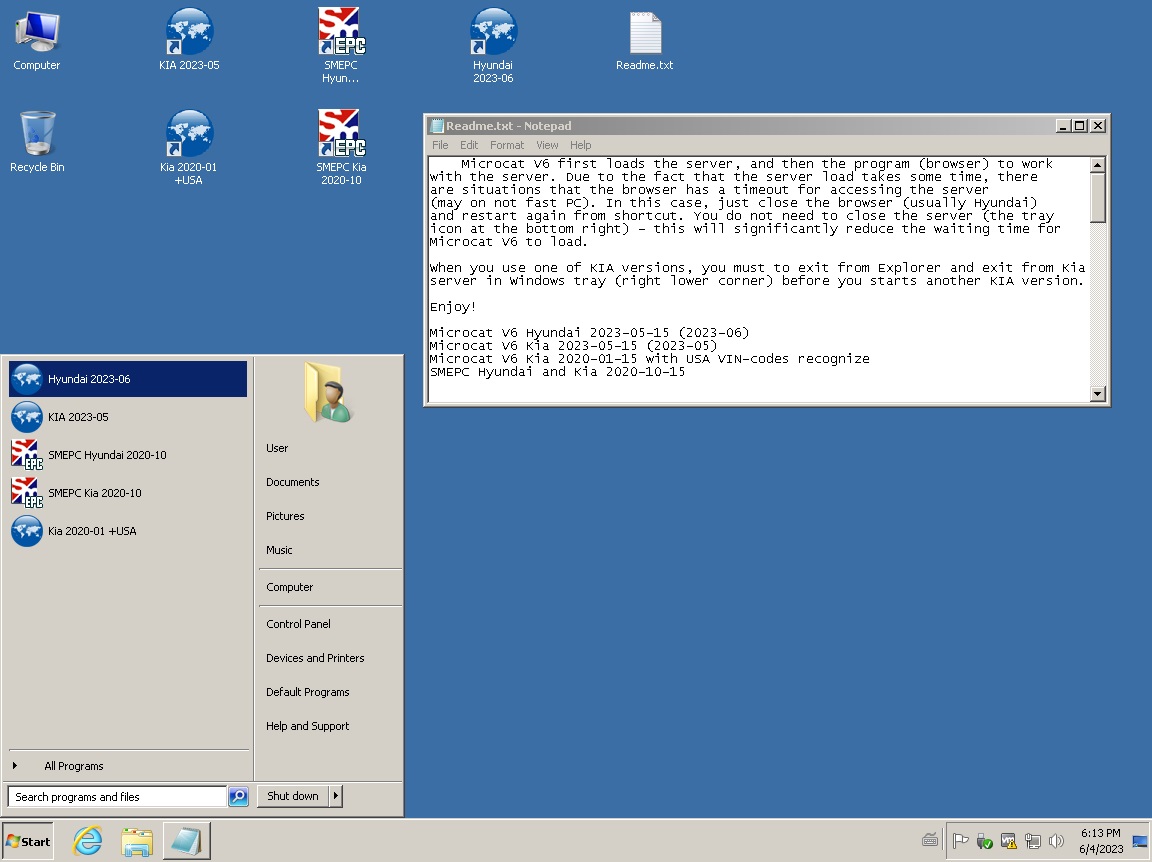Open Control Panel from Start menu
1152x862 pixels.
(298, 624)
